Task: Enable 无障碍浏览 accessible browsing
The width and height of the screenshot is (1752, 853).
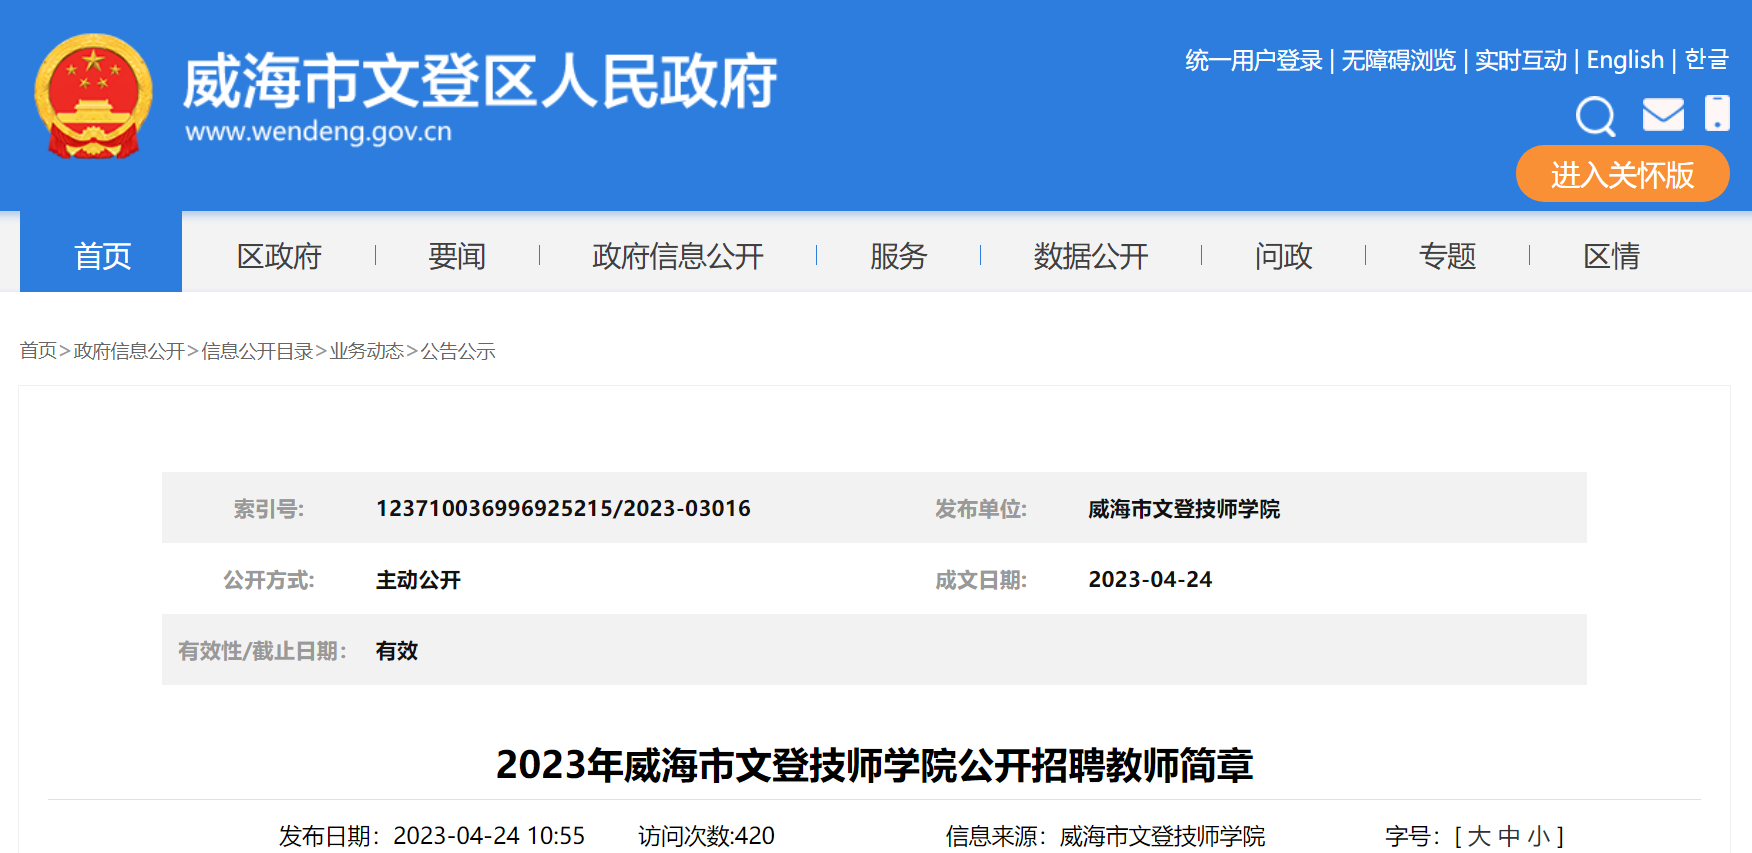Action: coord(1398,61)
